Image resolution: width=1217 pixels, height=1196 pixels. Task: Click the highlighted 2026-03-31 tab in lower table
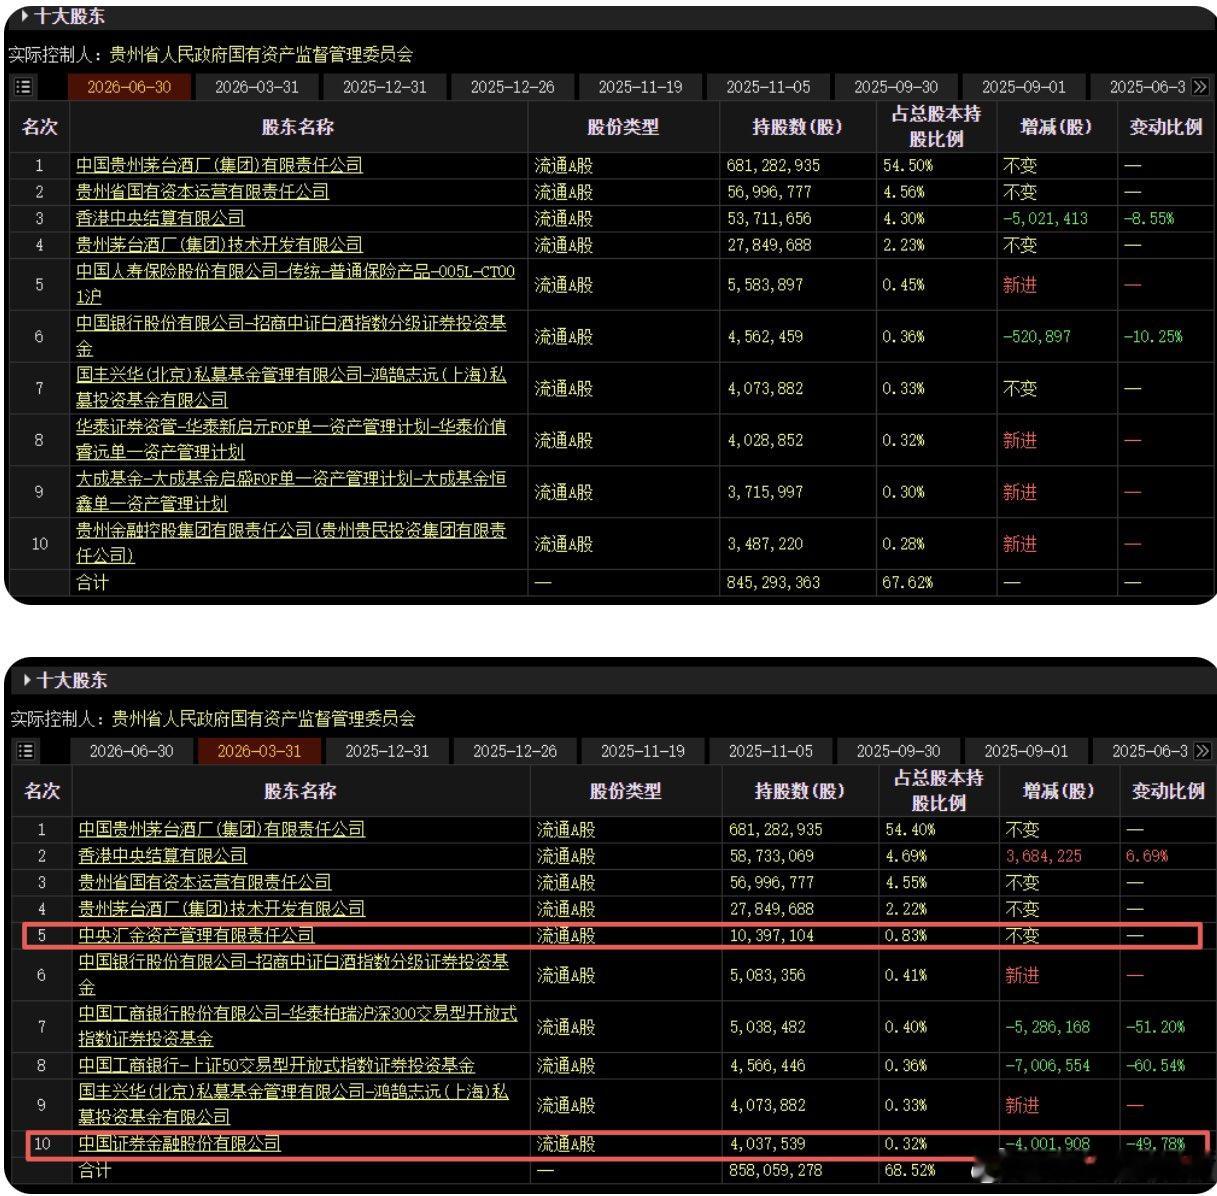tap(259, 751)
